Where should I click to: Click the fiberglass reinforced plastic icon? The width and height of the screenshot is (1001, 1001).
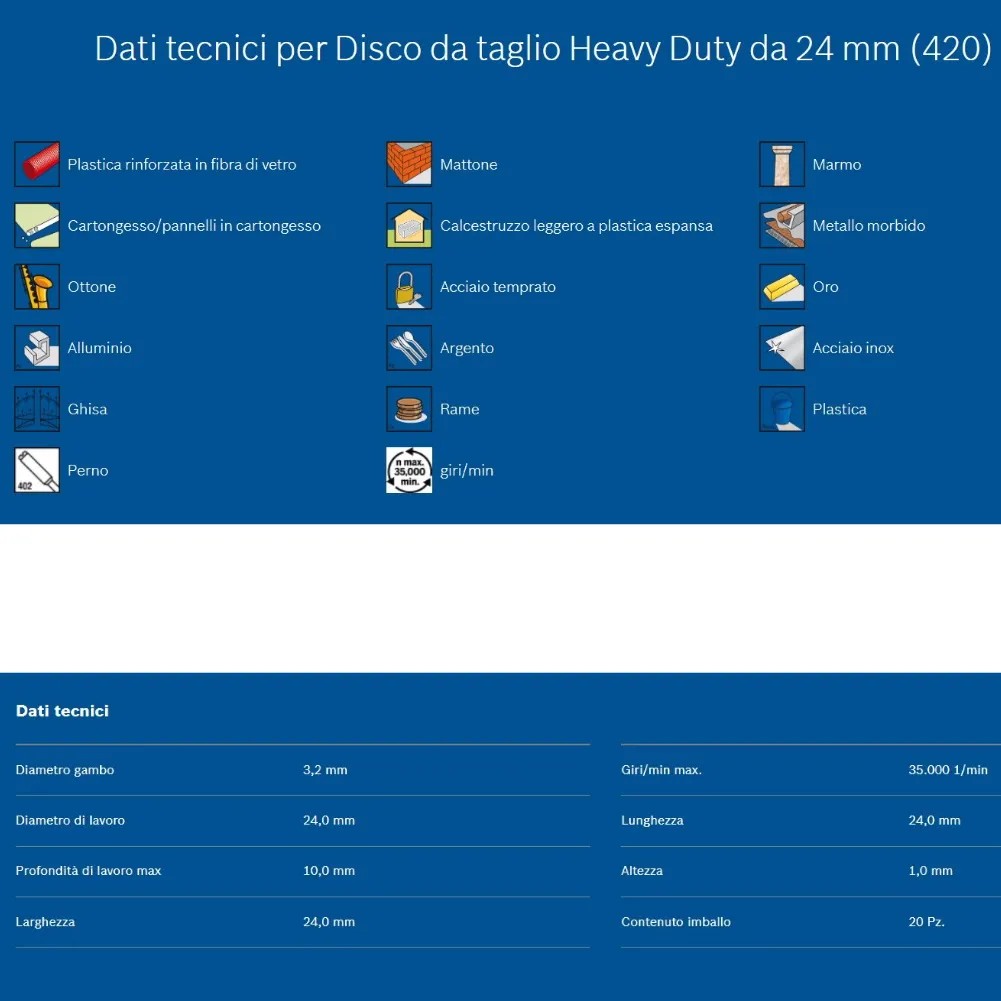pos(37,164)
